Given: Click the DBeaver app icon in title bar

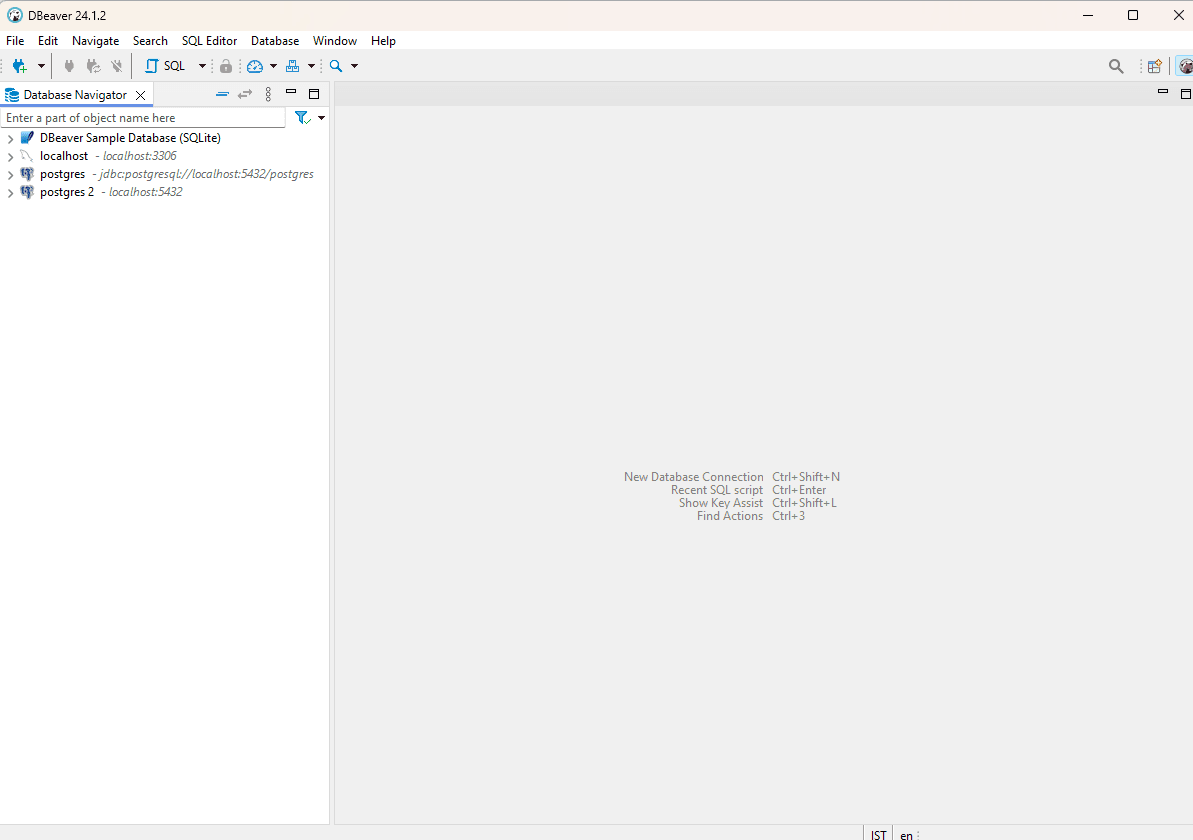Looking at the screenshot, I should coord(14,15).
